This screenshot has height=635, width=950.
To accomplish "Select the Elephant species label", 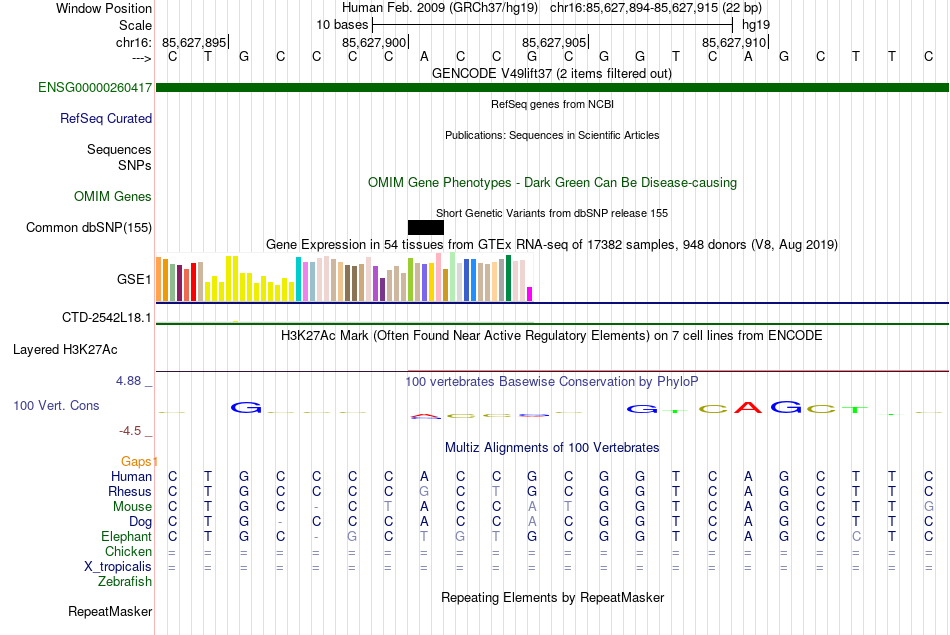I will [127, 536].
